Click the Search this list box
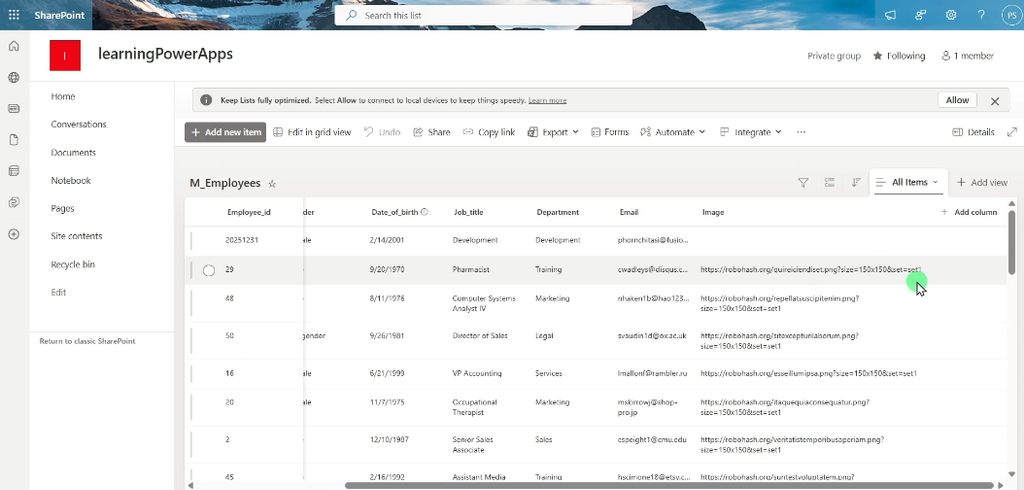Screen dimensions: 1024x490 [x=483, y=15]
